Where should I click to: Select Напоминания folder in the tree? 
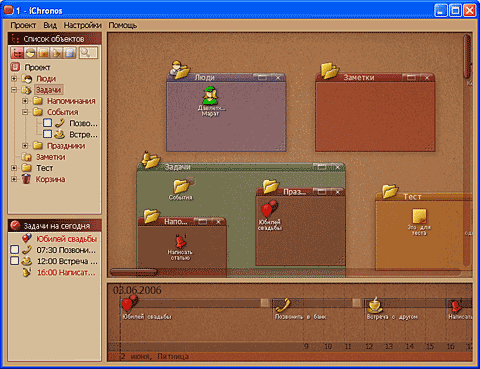pyautogui.click(x=71, y=101)
